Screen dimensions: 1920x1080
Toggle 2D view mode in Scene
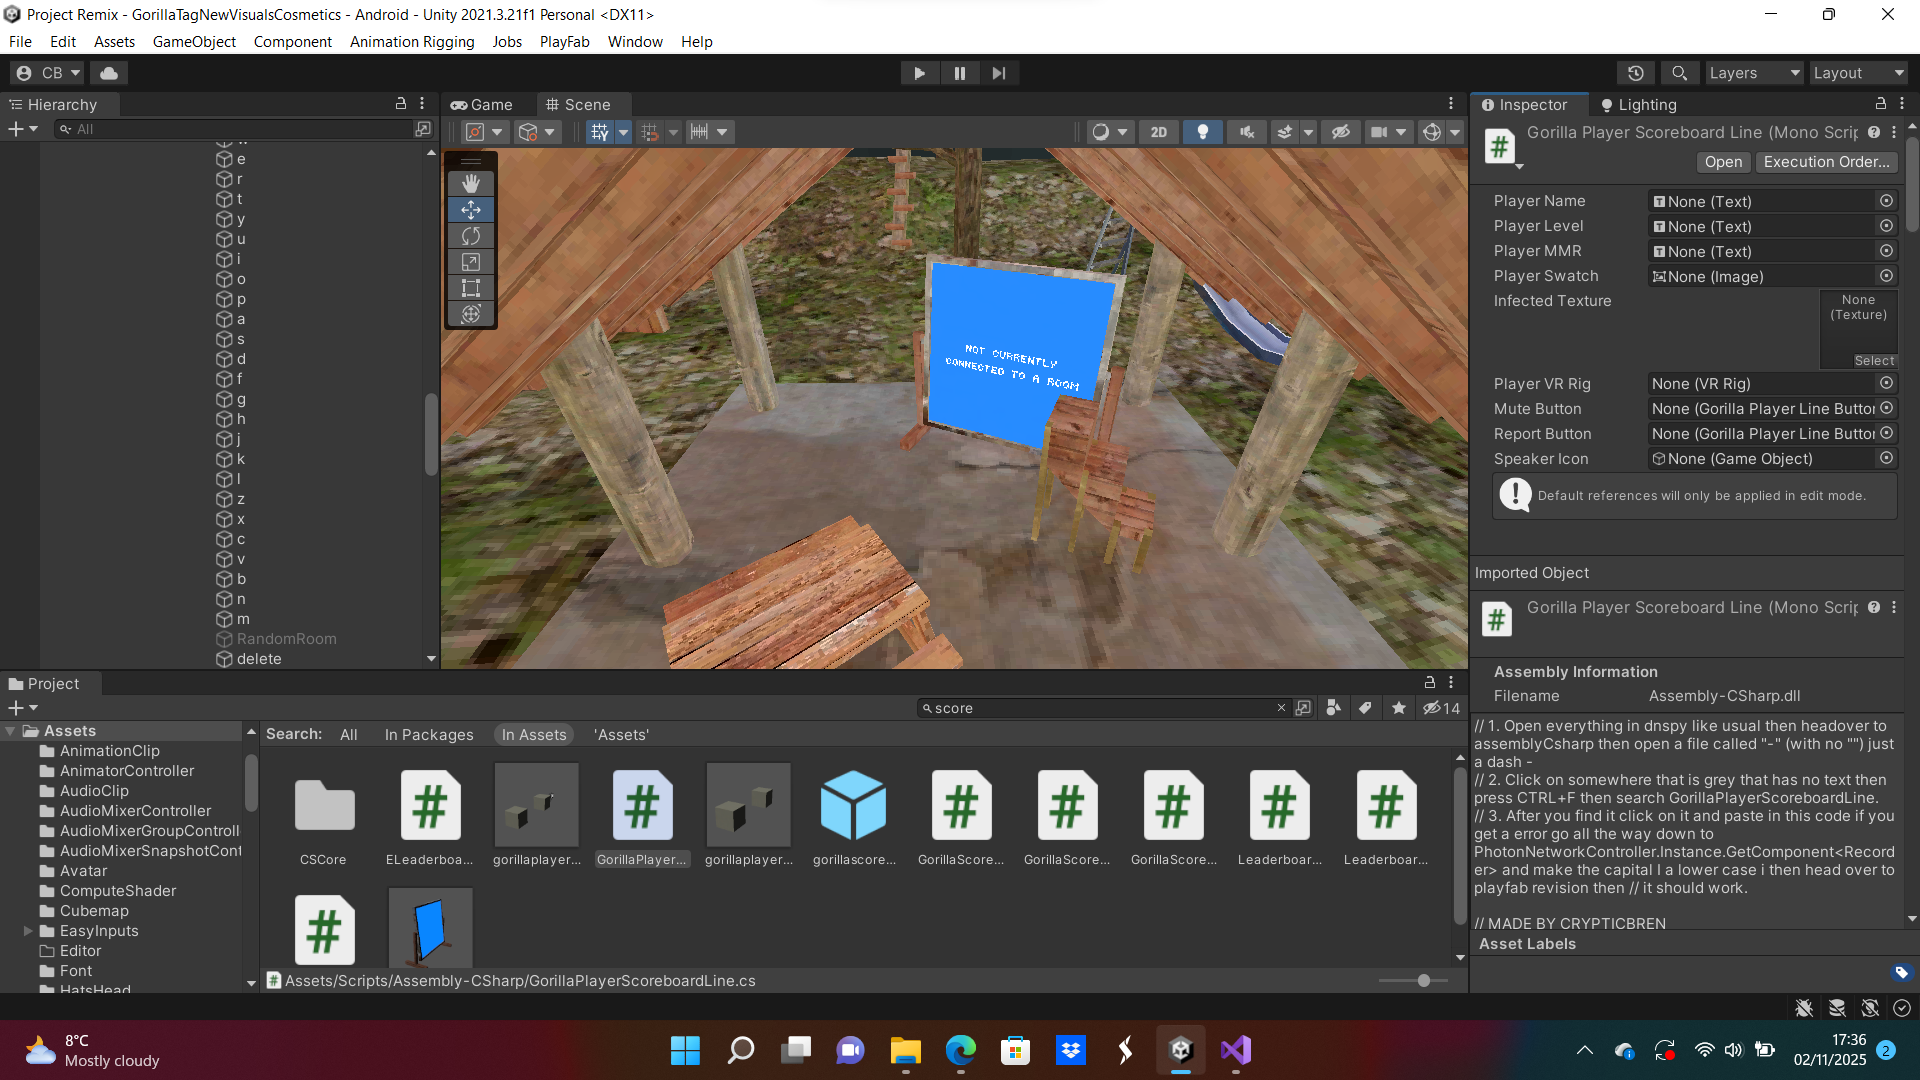[x=1158, y=132]
